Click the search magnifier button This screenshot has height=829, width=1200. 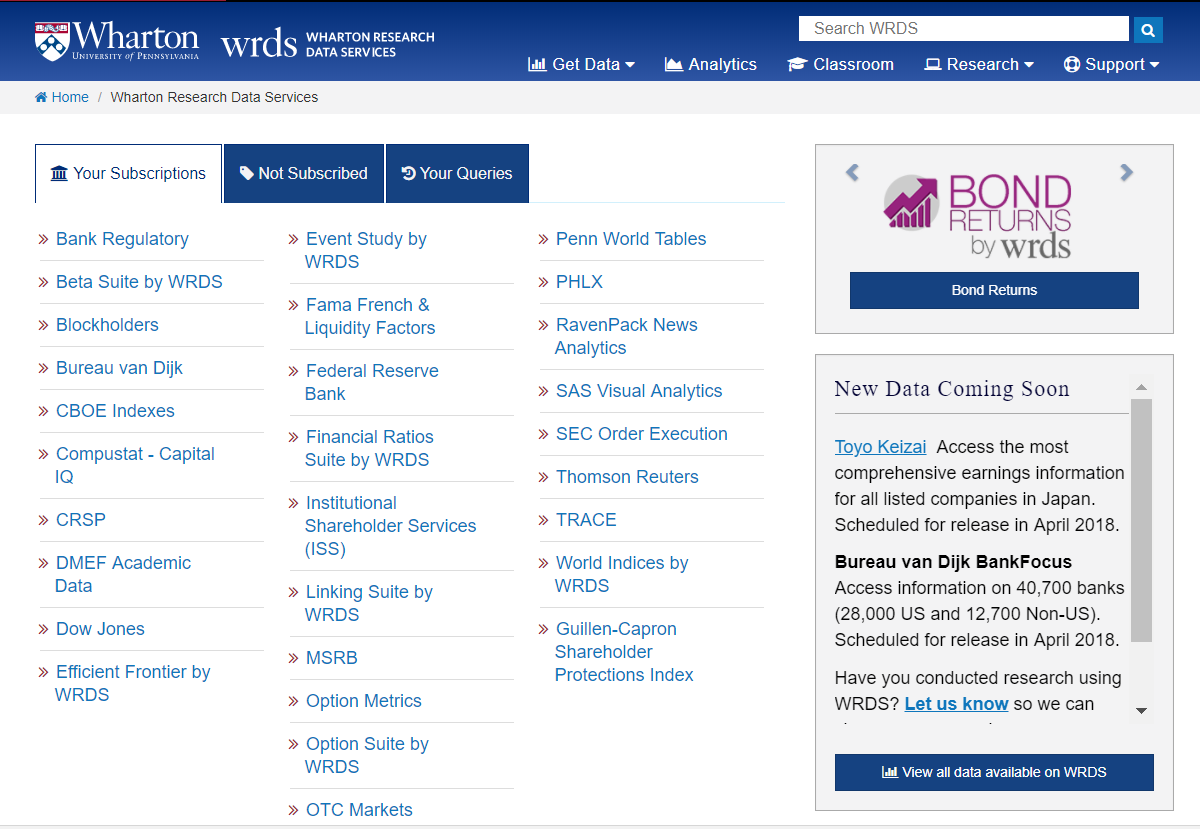coord(1148,29)
